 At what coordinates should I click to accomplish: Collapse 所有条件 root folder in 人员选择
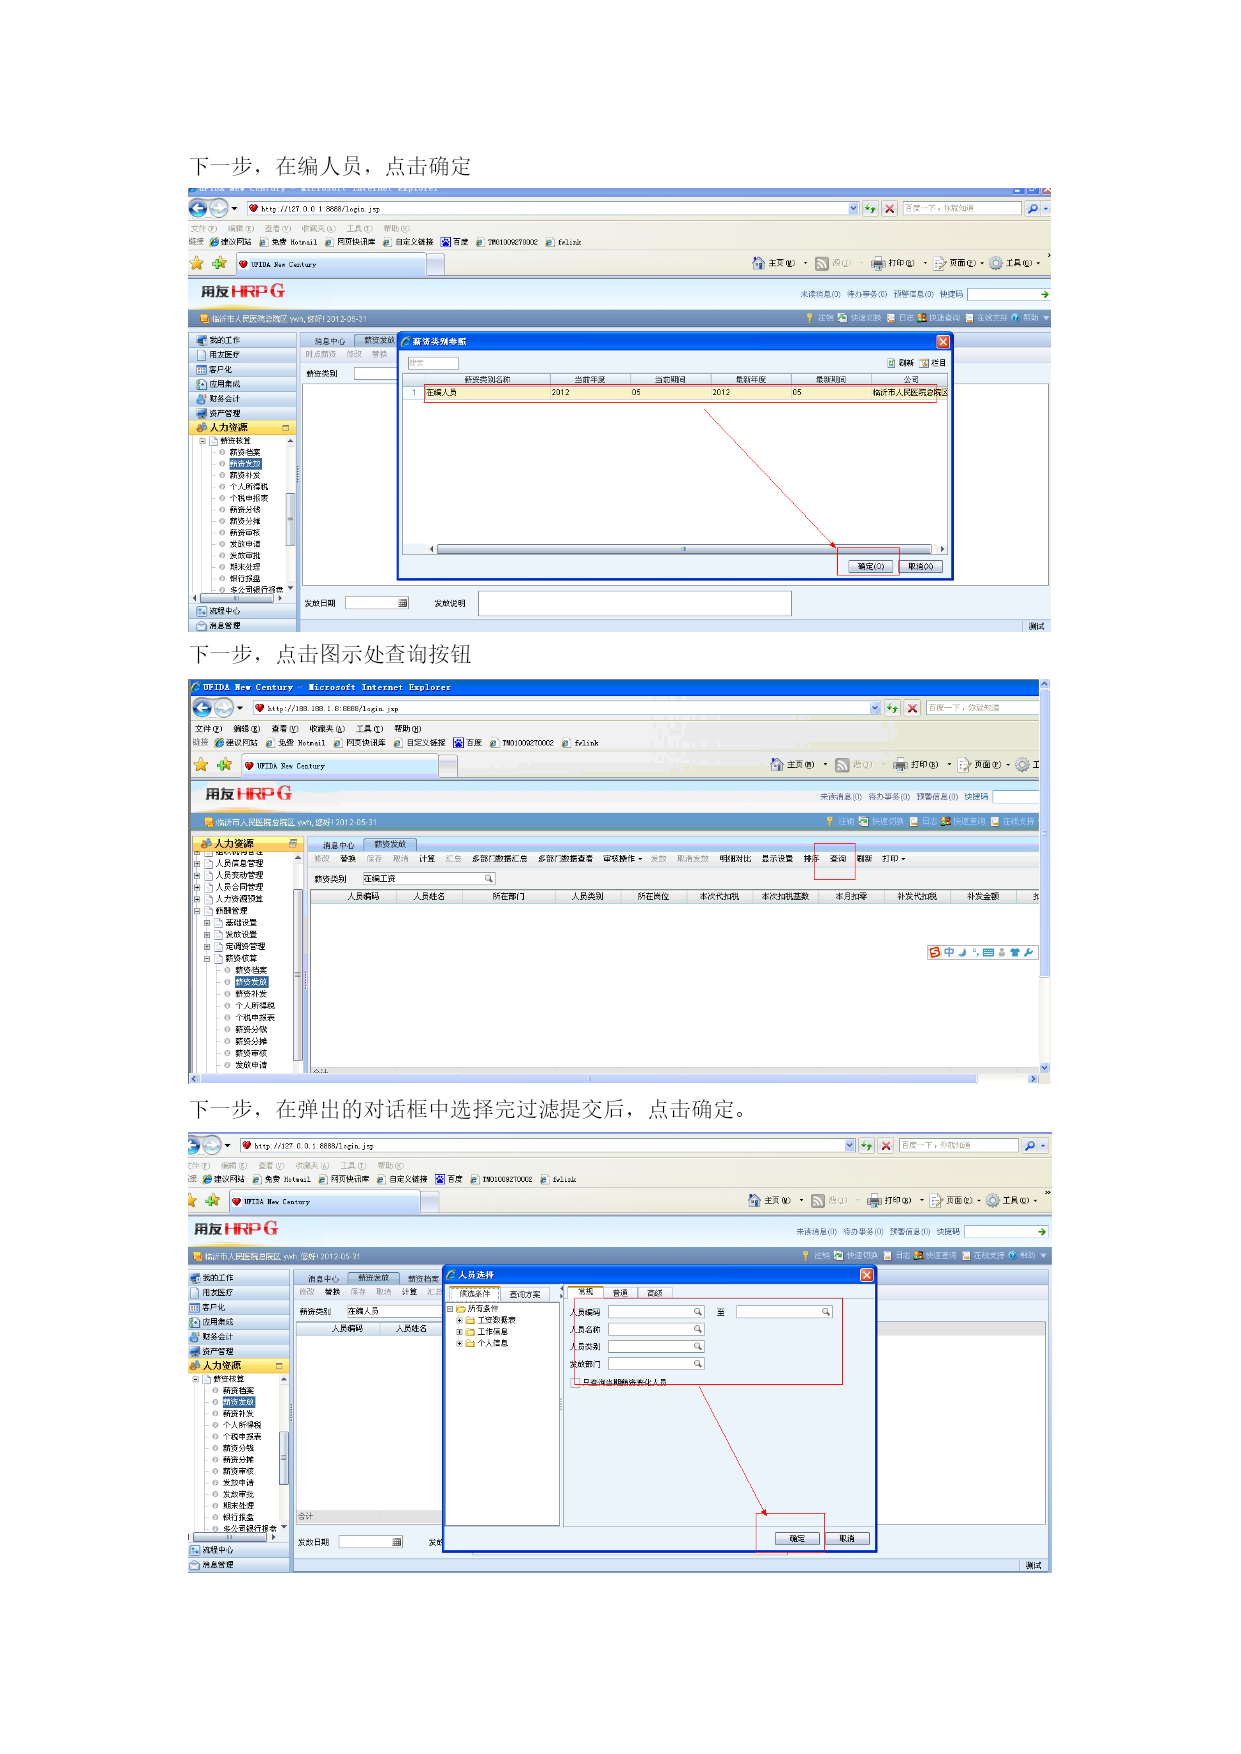[450, 1308]
